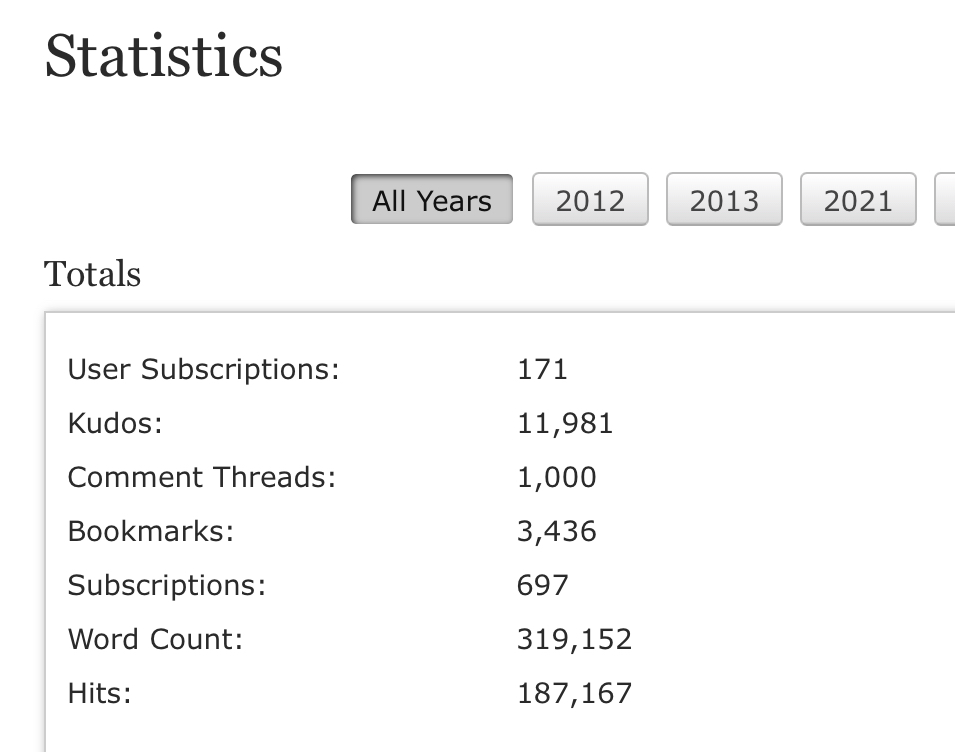Click the bookmarks total 3,436
955x752 pixels.
click(x=557, y=531)
